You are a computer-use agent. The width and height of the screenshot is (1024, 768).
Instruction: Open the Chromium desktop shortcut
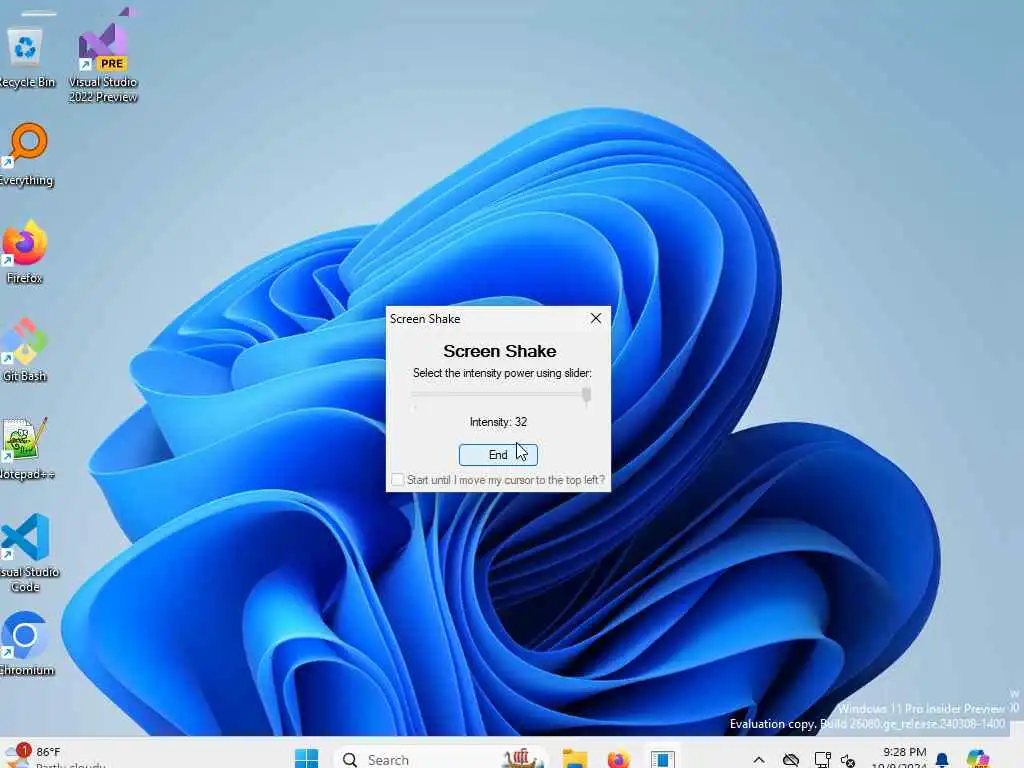pyautogui.click(x=26, y=644)
